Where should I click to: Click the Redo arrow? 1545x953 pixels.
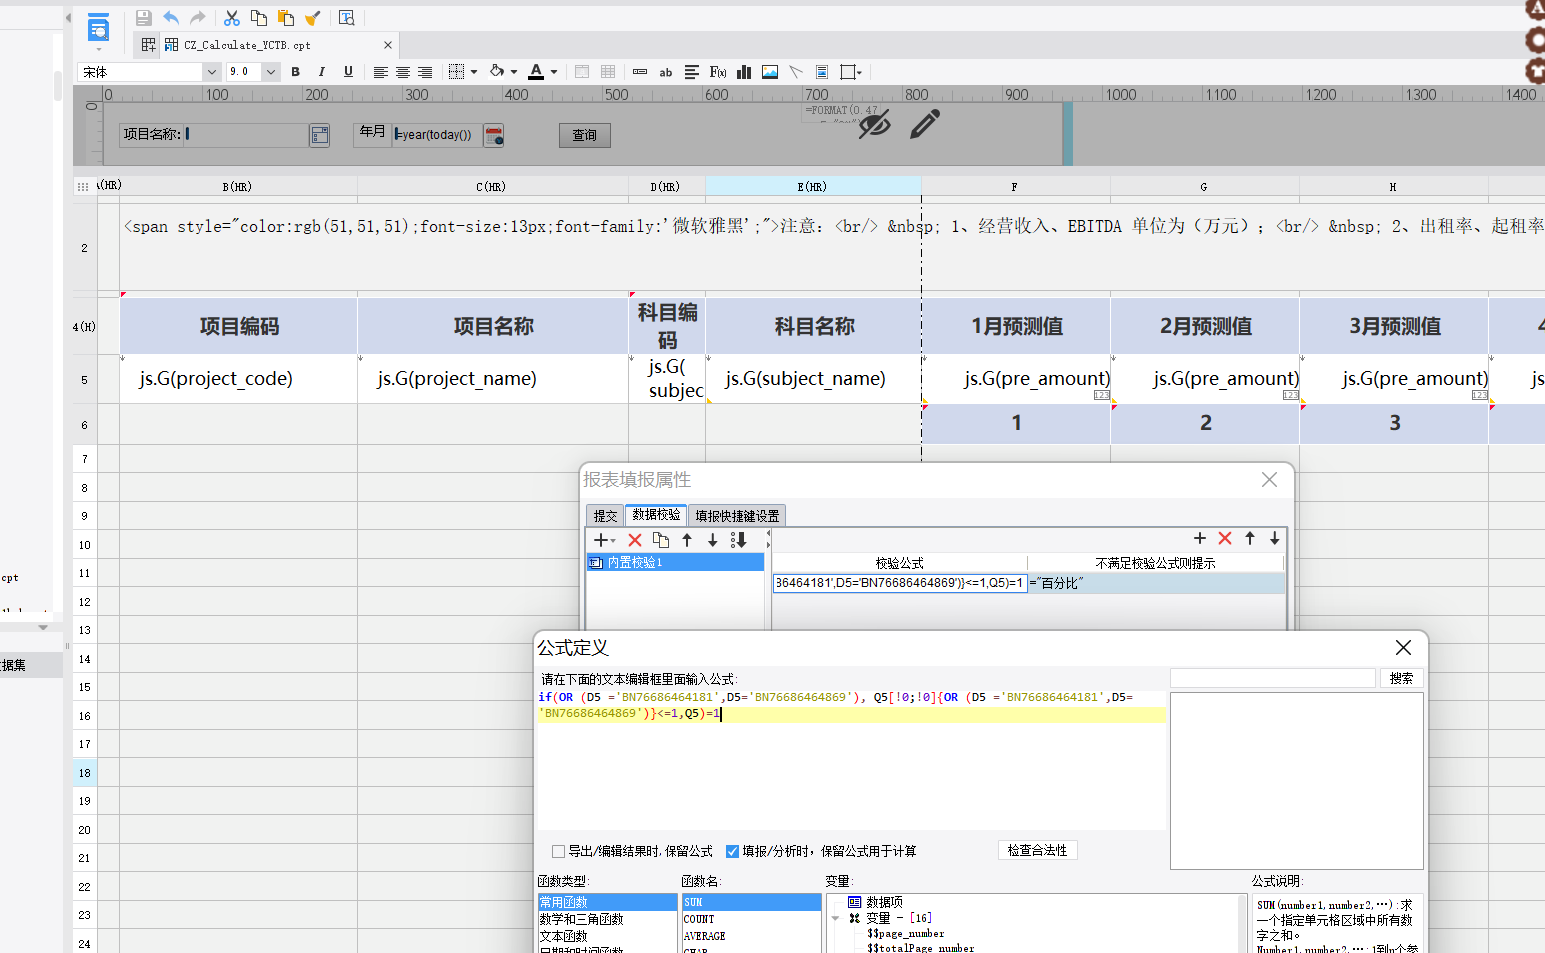198,18
